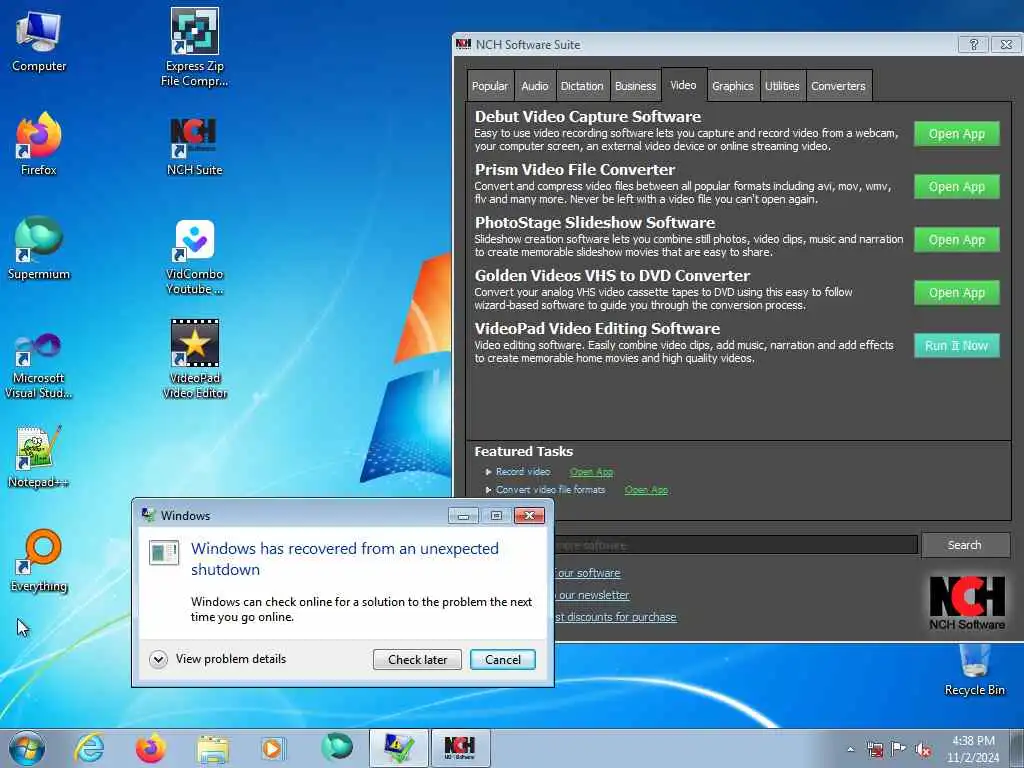Select the NCH Suite desktop shortcut
The width and height of the screenshot is (1024, 768).
(195, 145)
